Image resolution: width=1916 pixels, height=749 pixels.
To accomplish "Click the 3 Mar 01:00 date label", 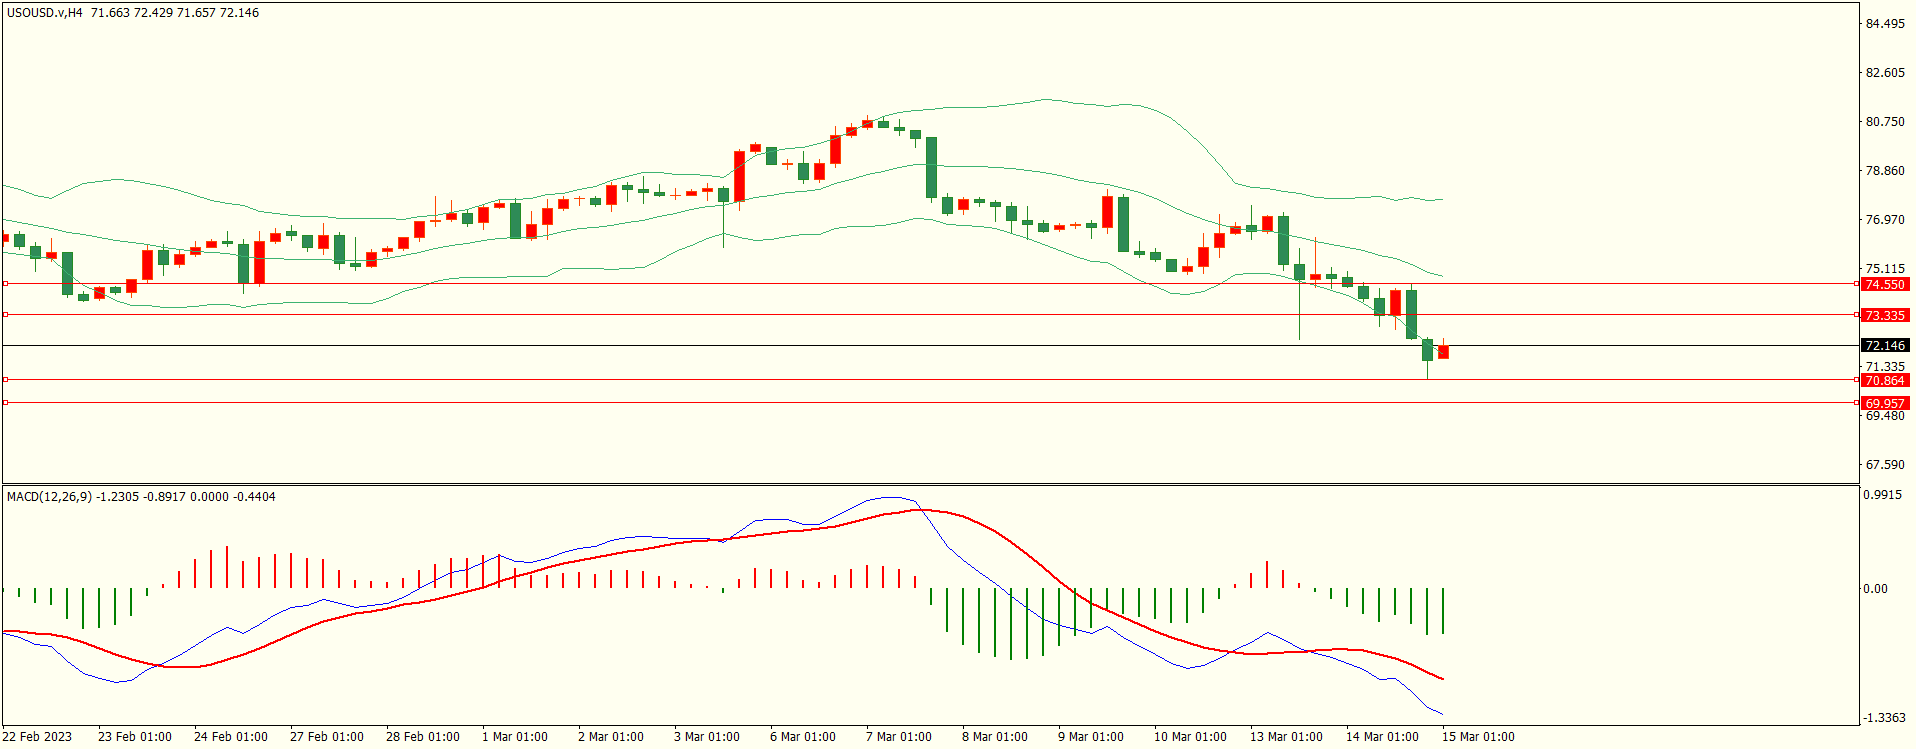I will (x=707, y=737).
